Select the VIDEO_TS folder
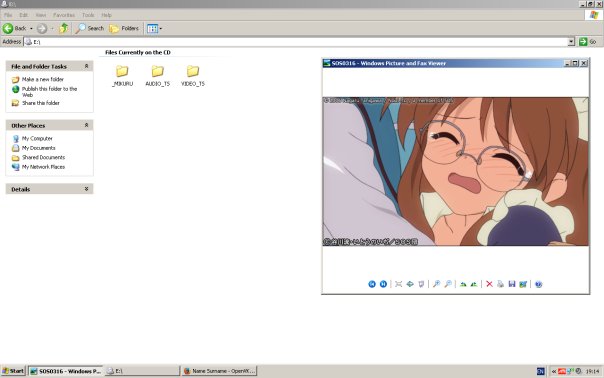Viewport: 604px width, 378px height. pyautogui.click(x=193, y=76)
